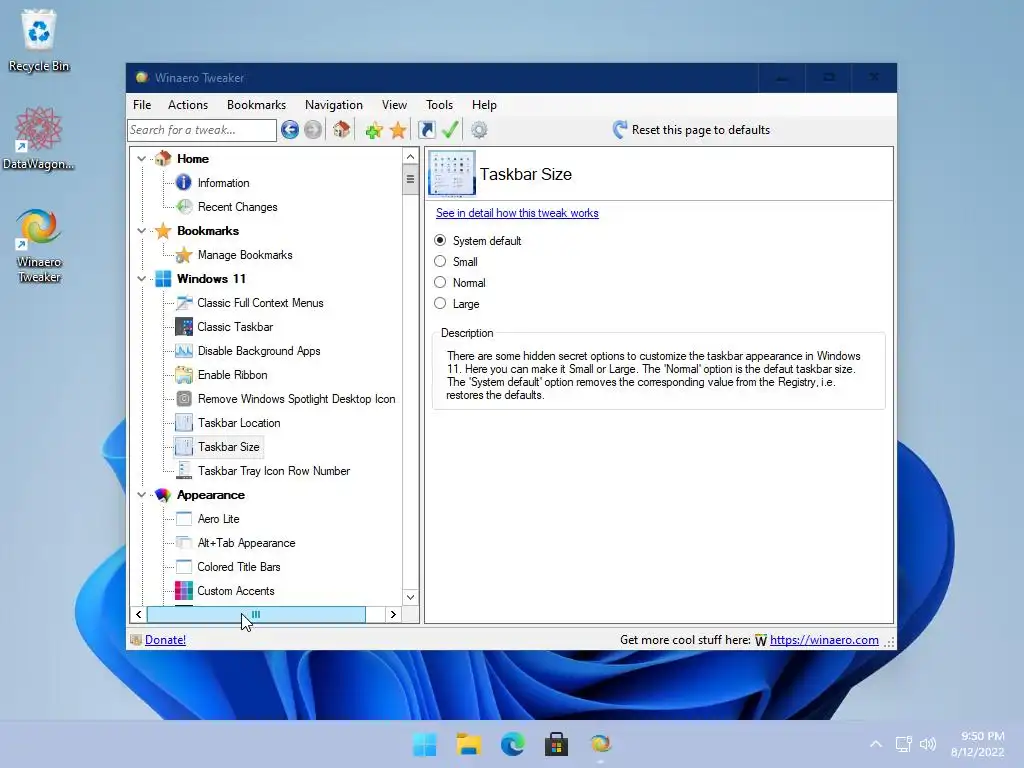The width and height of the screenshot is (1024, 768).
Task: Click the Information blue info icon
Action: pos(184,183)
